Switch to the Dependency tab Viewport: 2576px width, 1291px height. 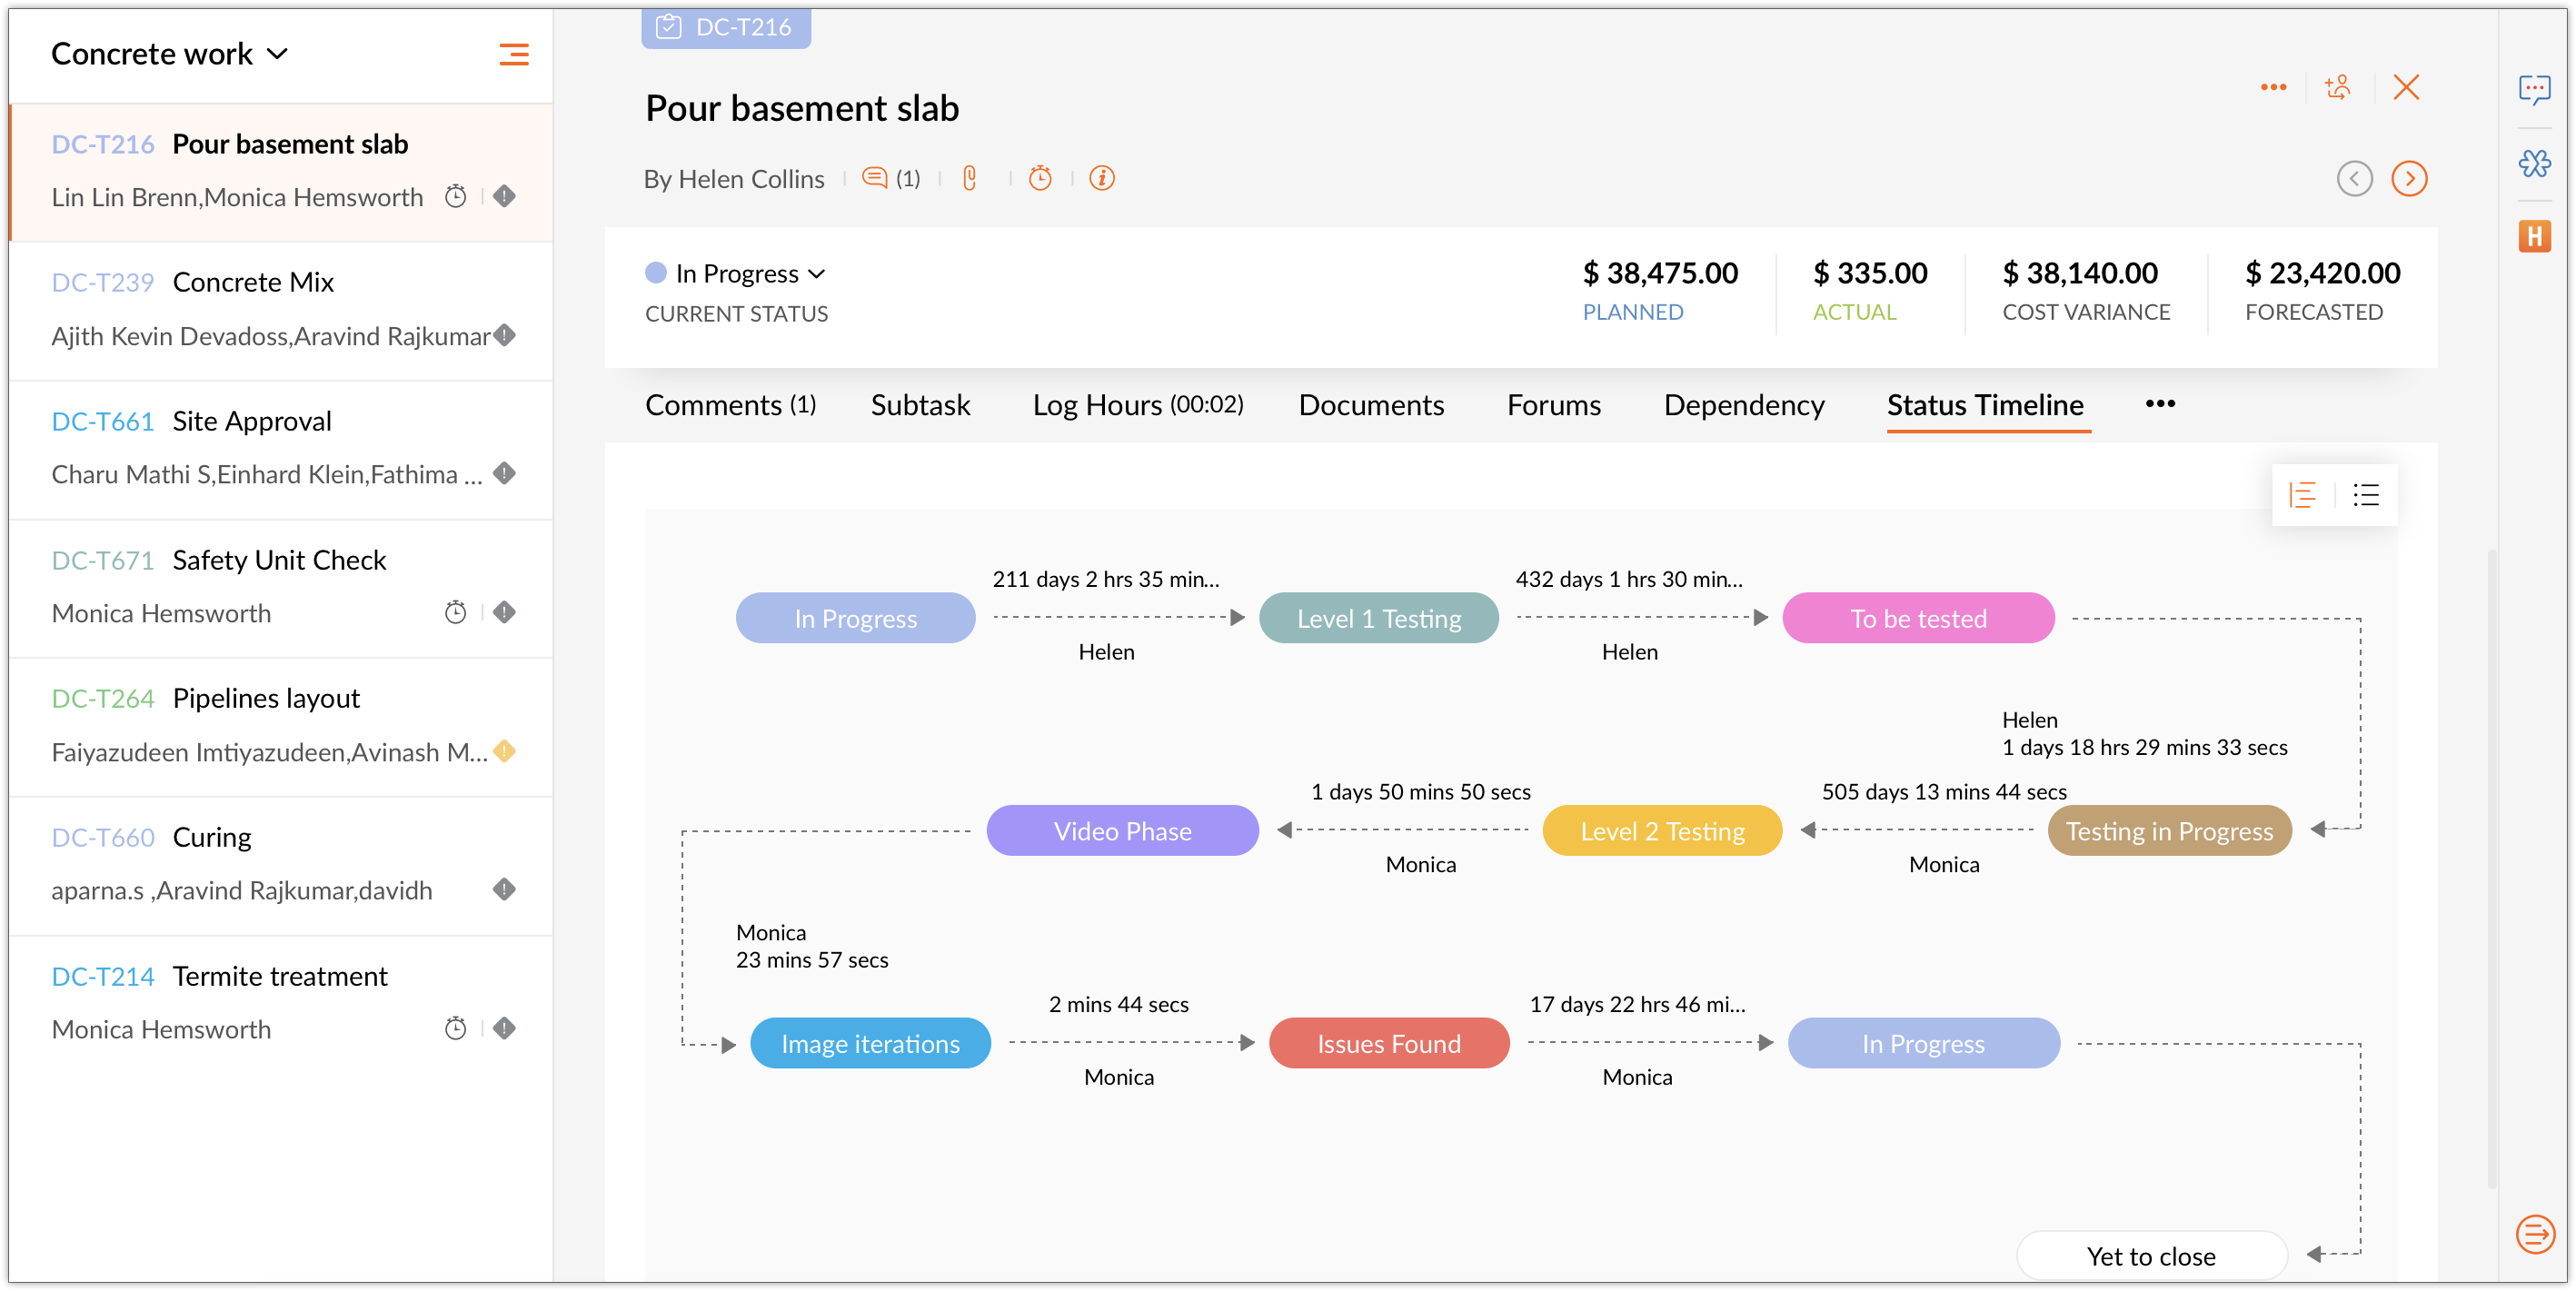(1744, 405)
